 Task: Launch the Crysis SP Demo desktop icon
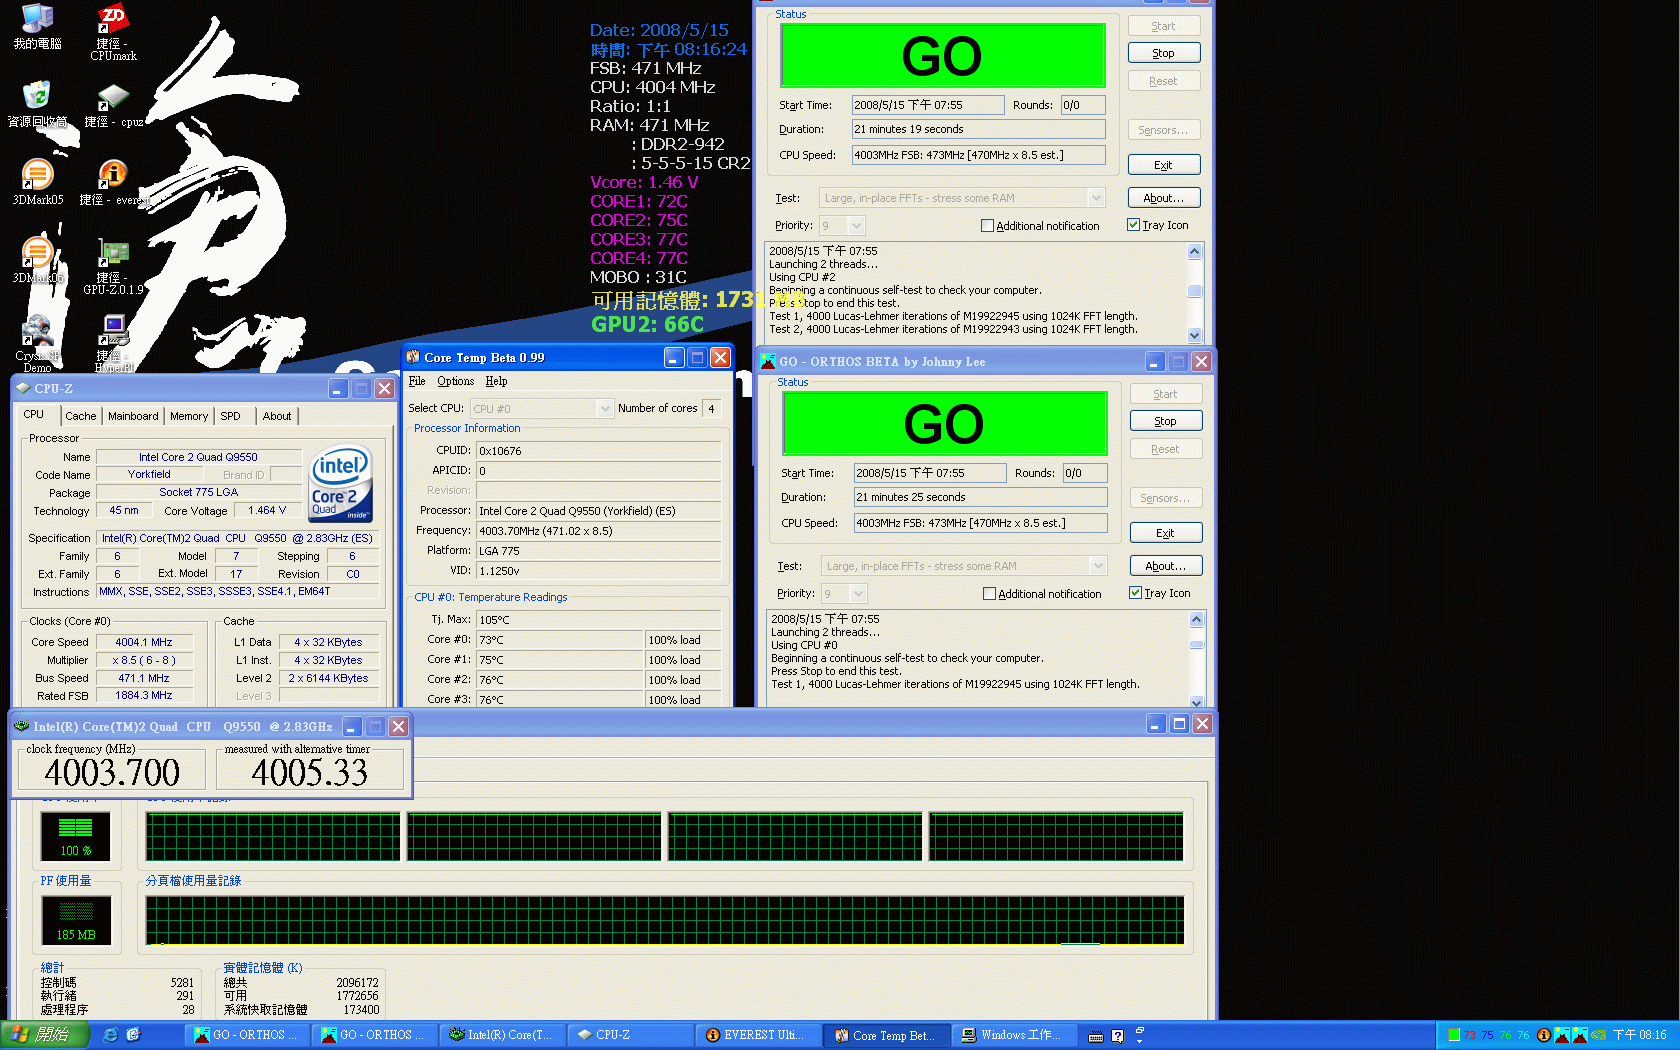(x=37, y=343)
